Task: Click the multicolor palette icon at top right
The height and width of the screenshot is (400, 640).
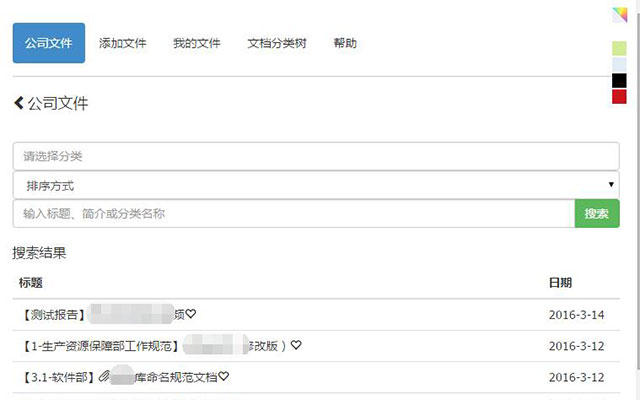Action: coord(619,15)
